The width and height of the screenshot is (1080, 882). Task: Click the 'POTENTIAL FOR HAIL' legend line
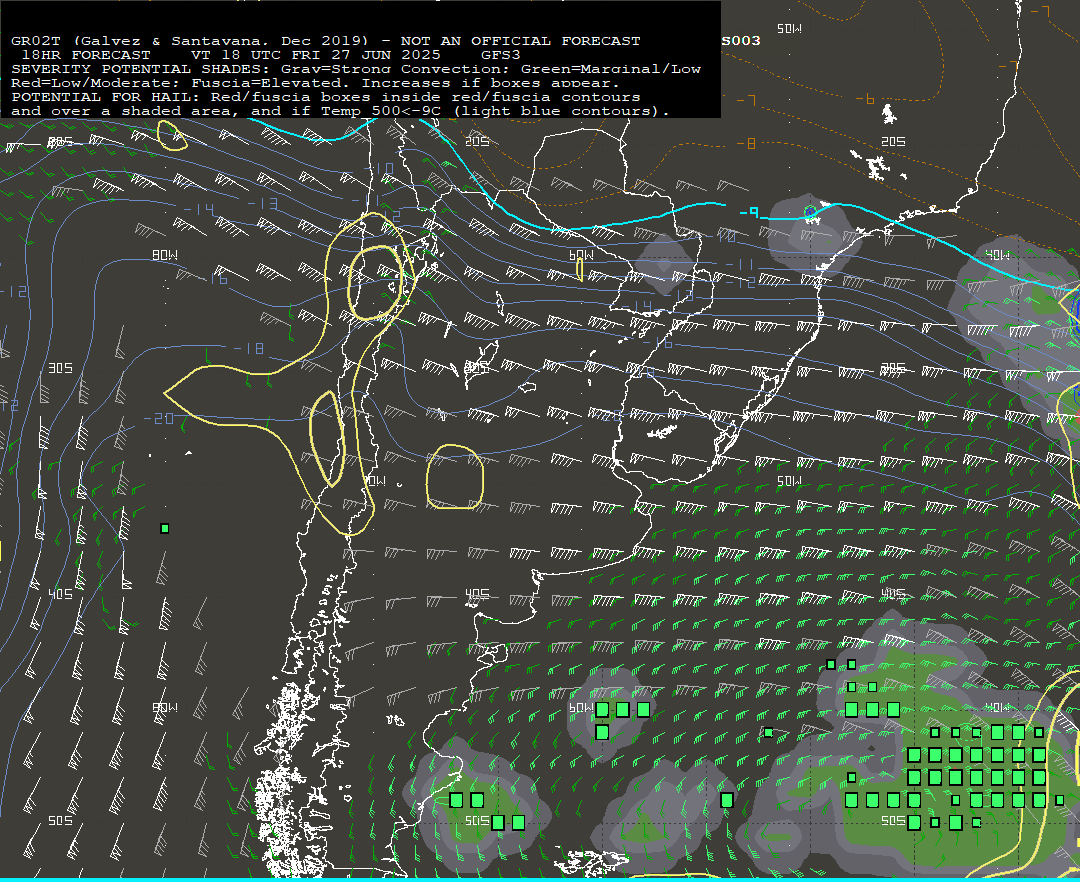(x=326, y=97)
